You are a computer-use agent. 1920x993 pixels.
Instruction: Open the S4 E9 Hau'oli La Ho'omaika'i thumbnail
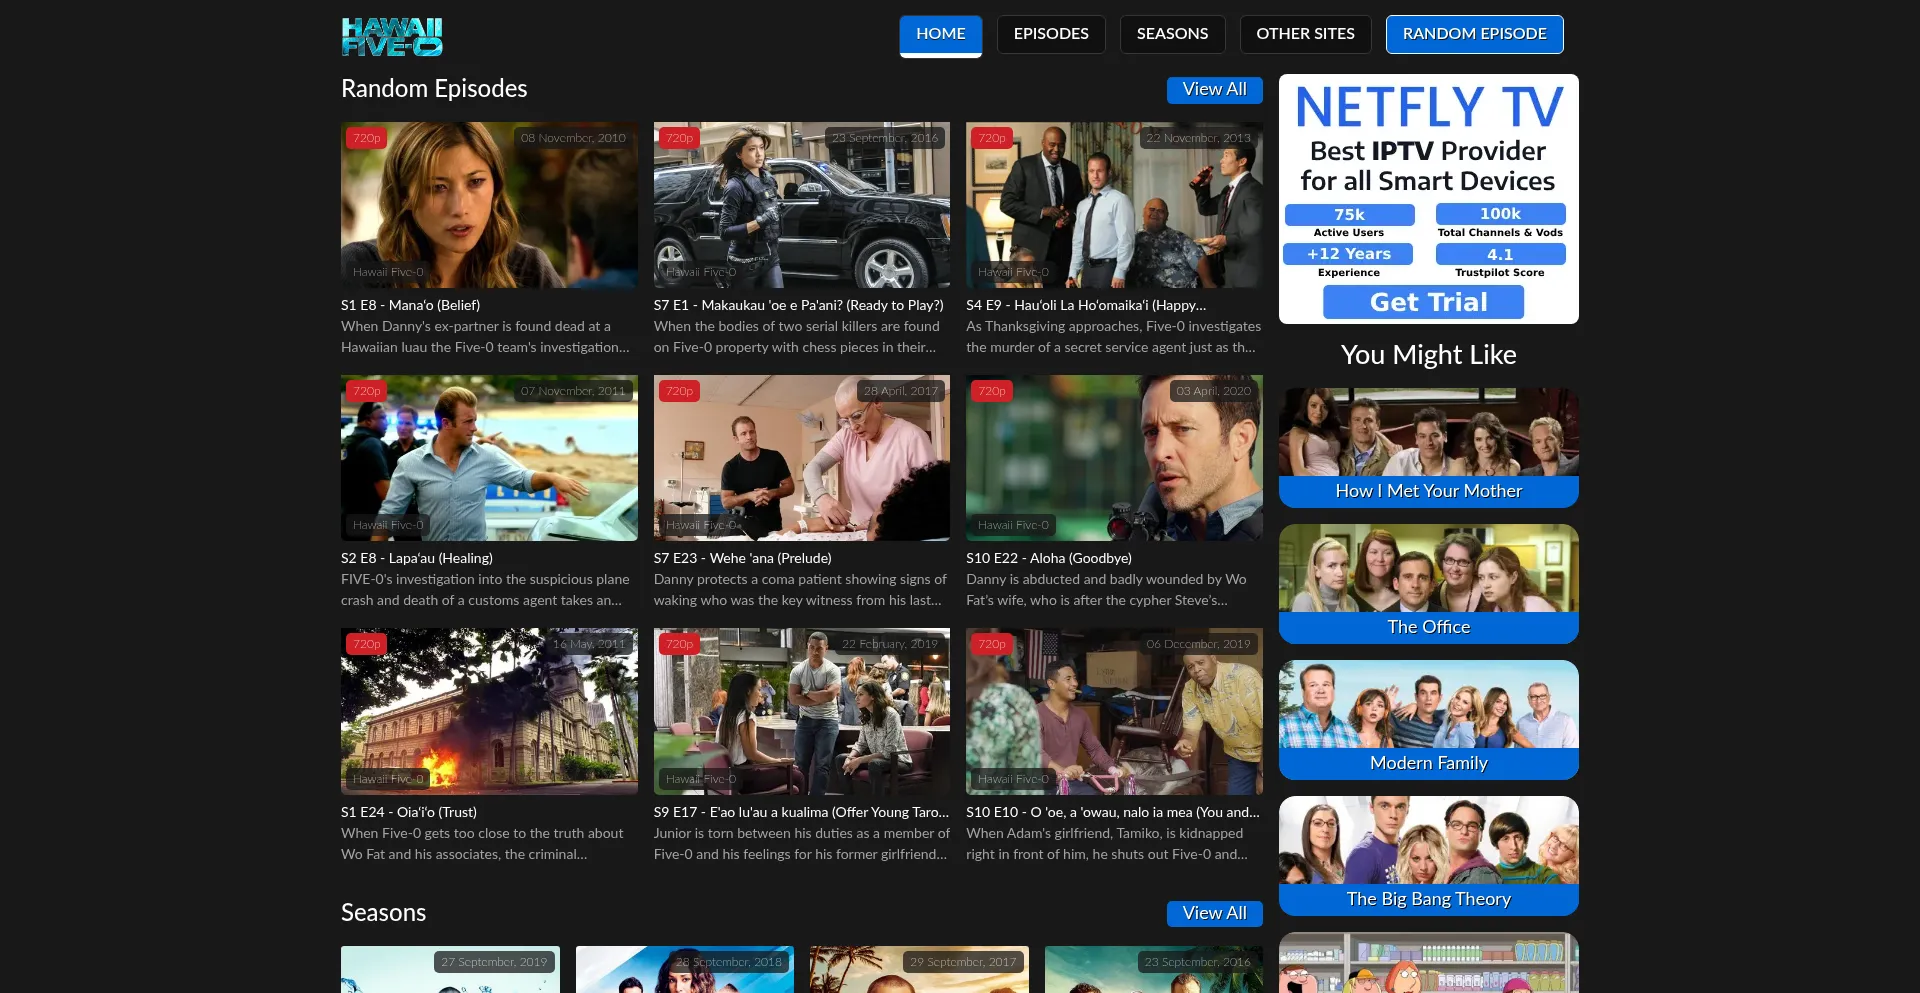coord(1114,205)
